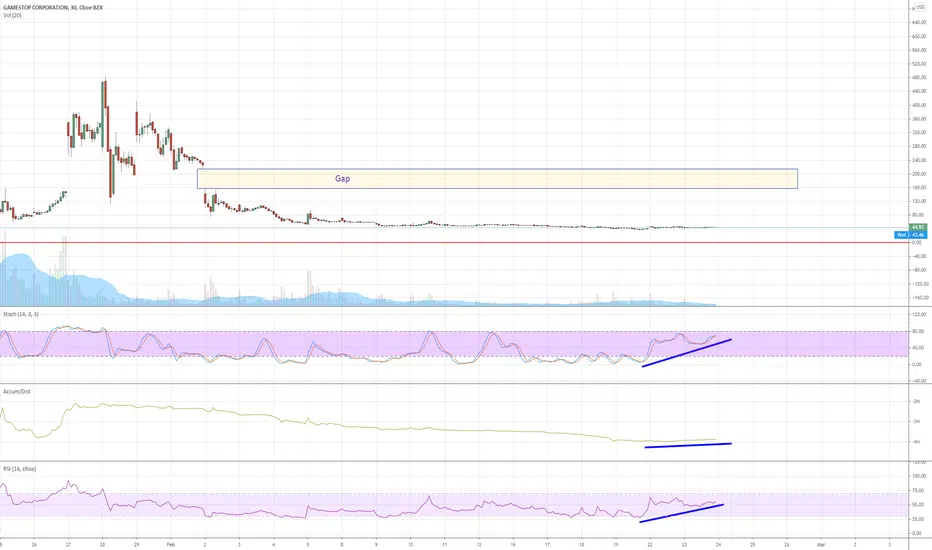Select the blue trendline on Stoch pane

tap(687, 353)
